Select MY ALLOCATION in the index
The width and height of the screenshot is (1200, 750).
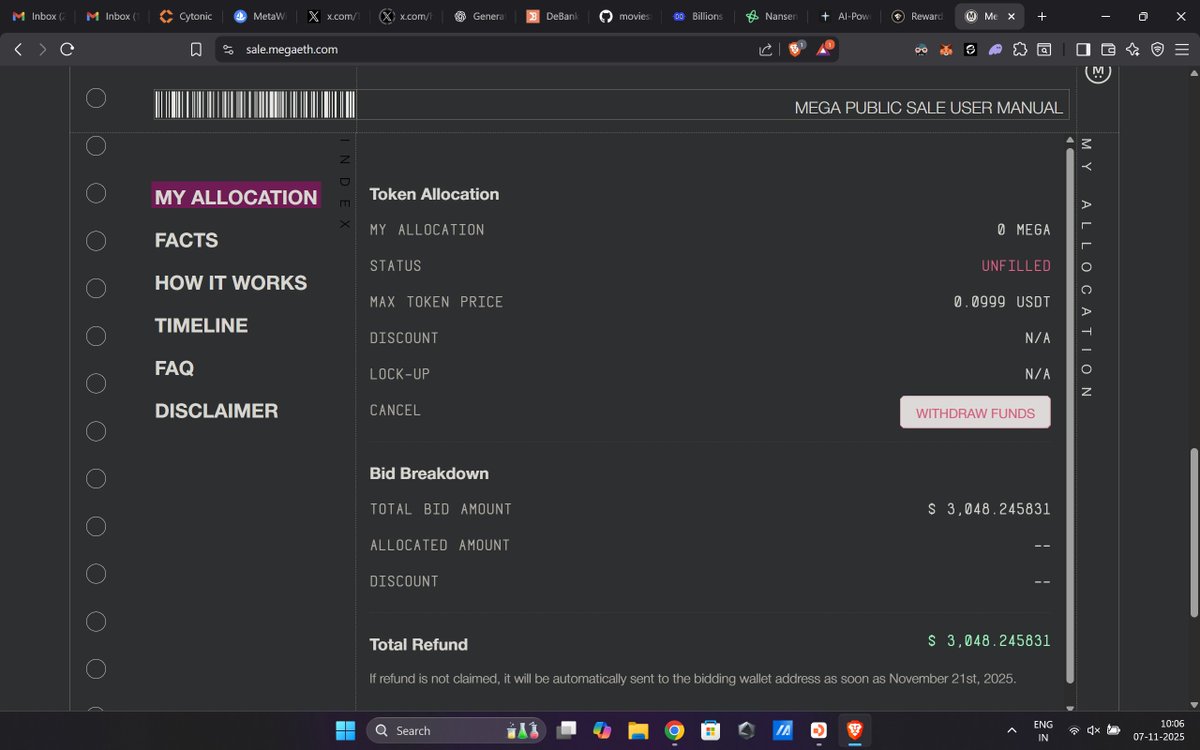tap(236, 197)
